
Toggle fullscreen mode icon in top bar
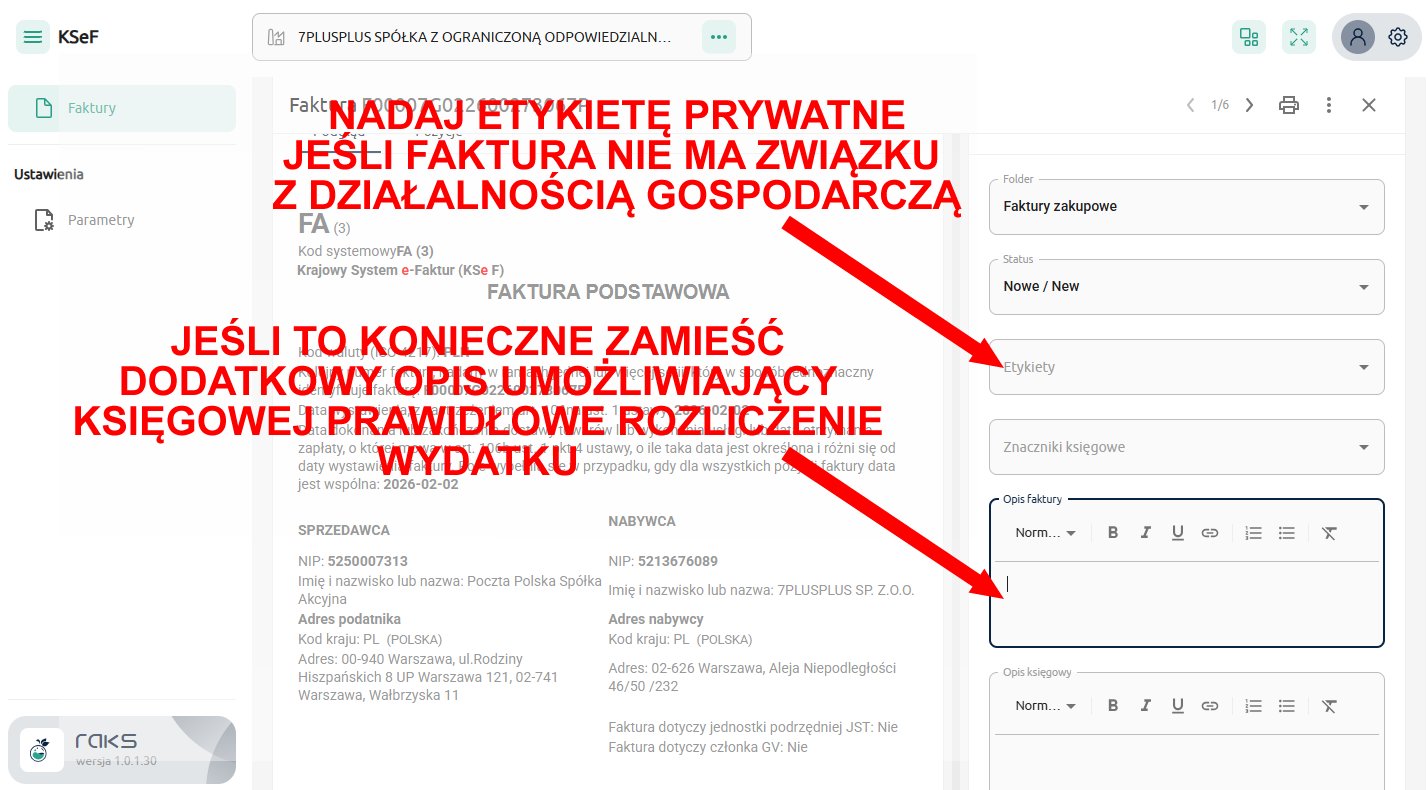point(1298,38)
